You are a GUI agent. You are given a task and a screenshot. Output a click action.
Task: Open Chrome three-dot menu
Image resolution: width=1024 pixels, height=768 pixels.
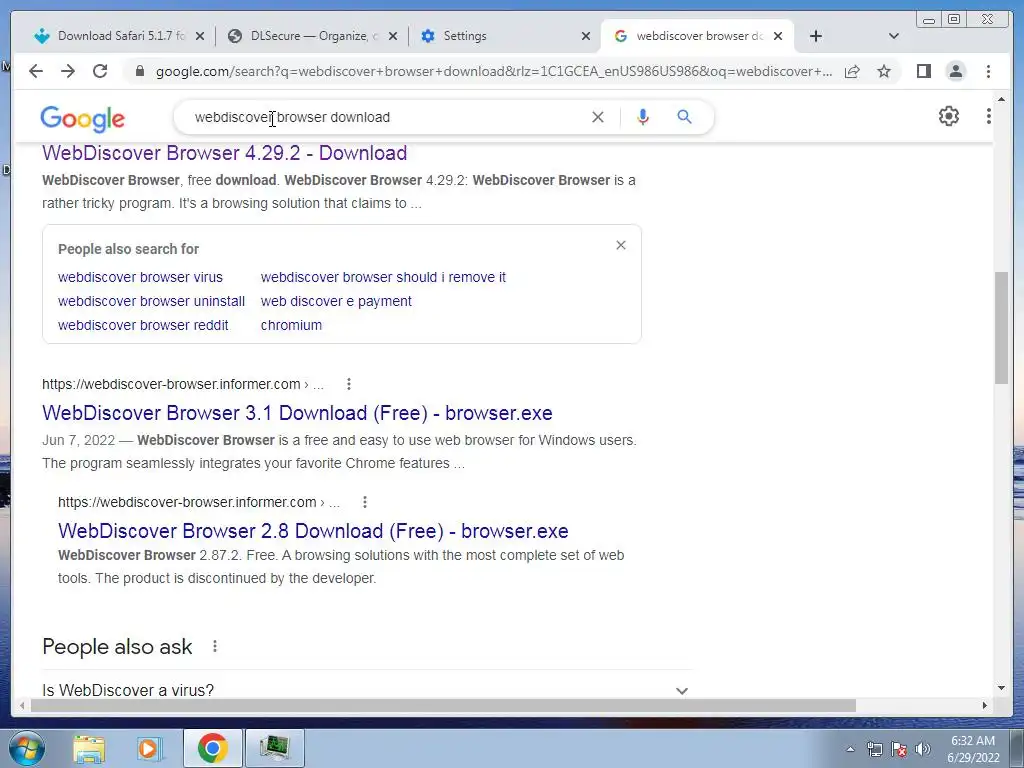coord(988,71)
